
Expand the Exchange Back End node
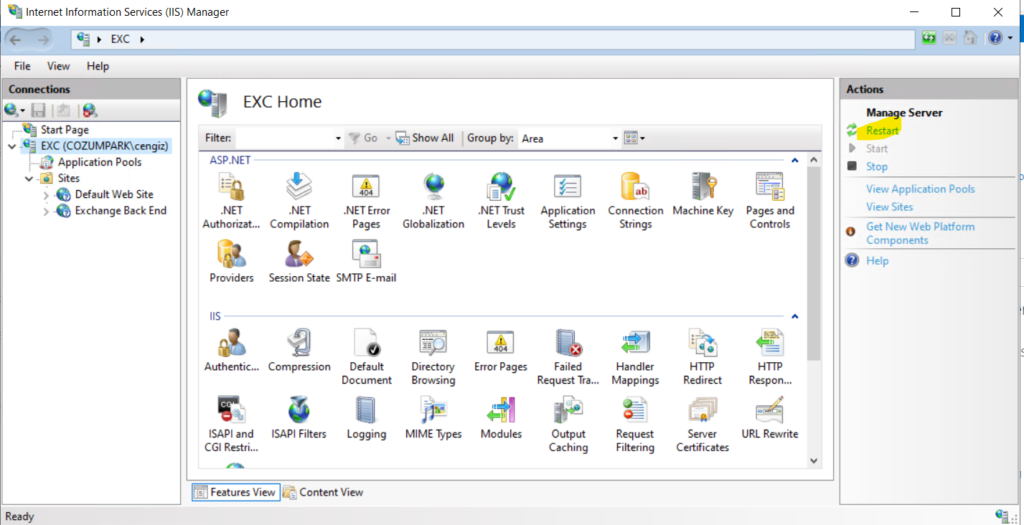(46, 211)
